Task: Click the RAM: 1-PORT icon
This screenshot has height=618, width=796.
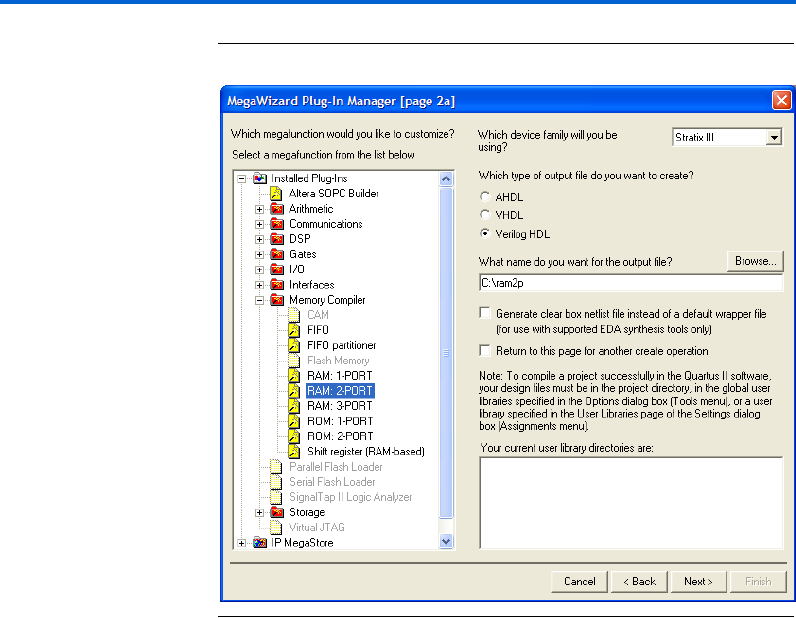Action: click(294, 376)
